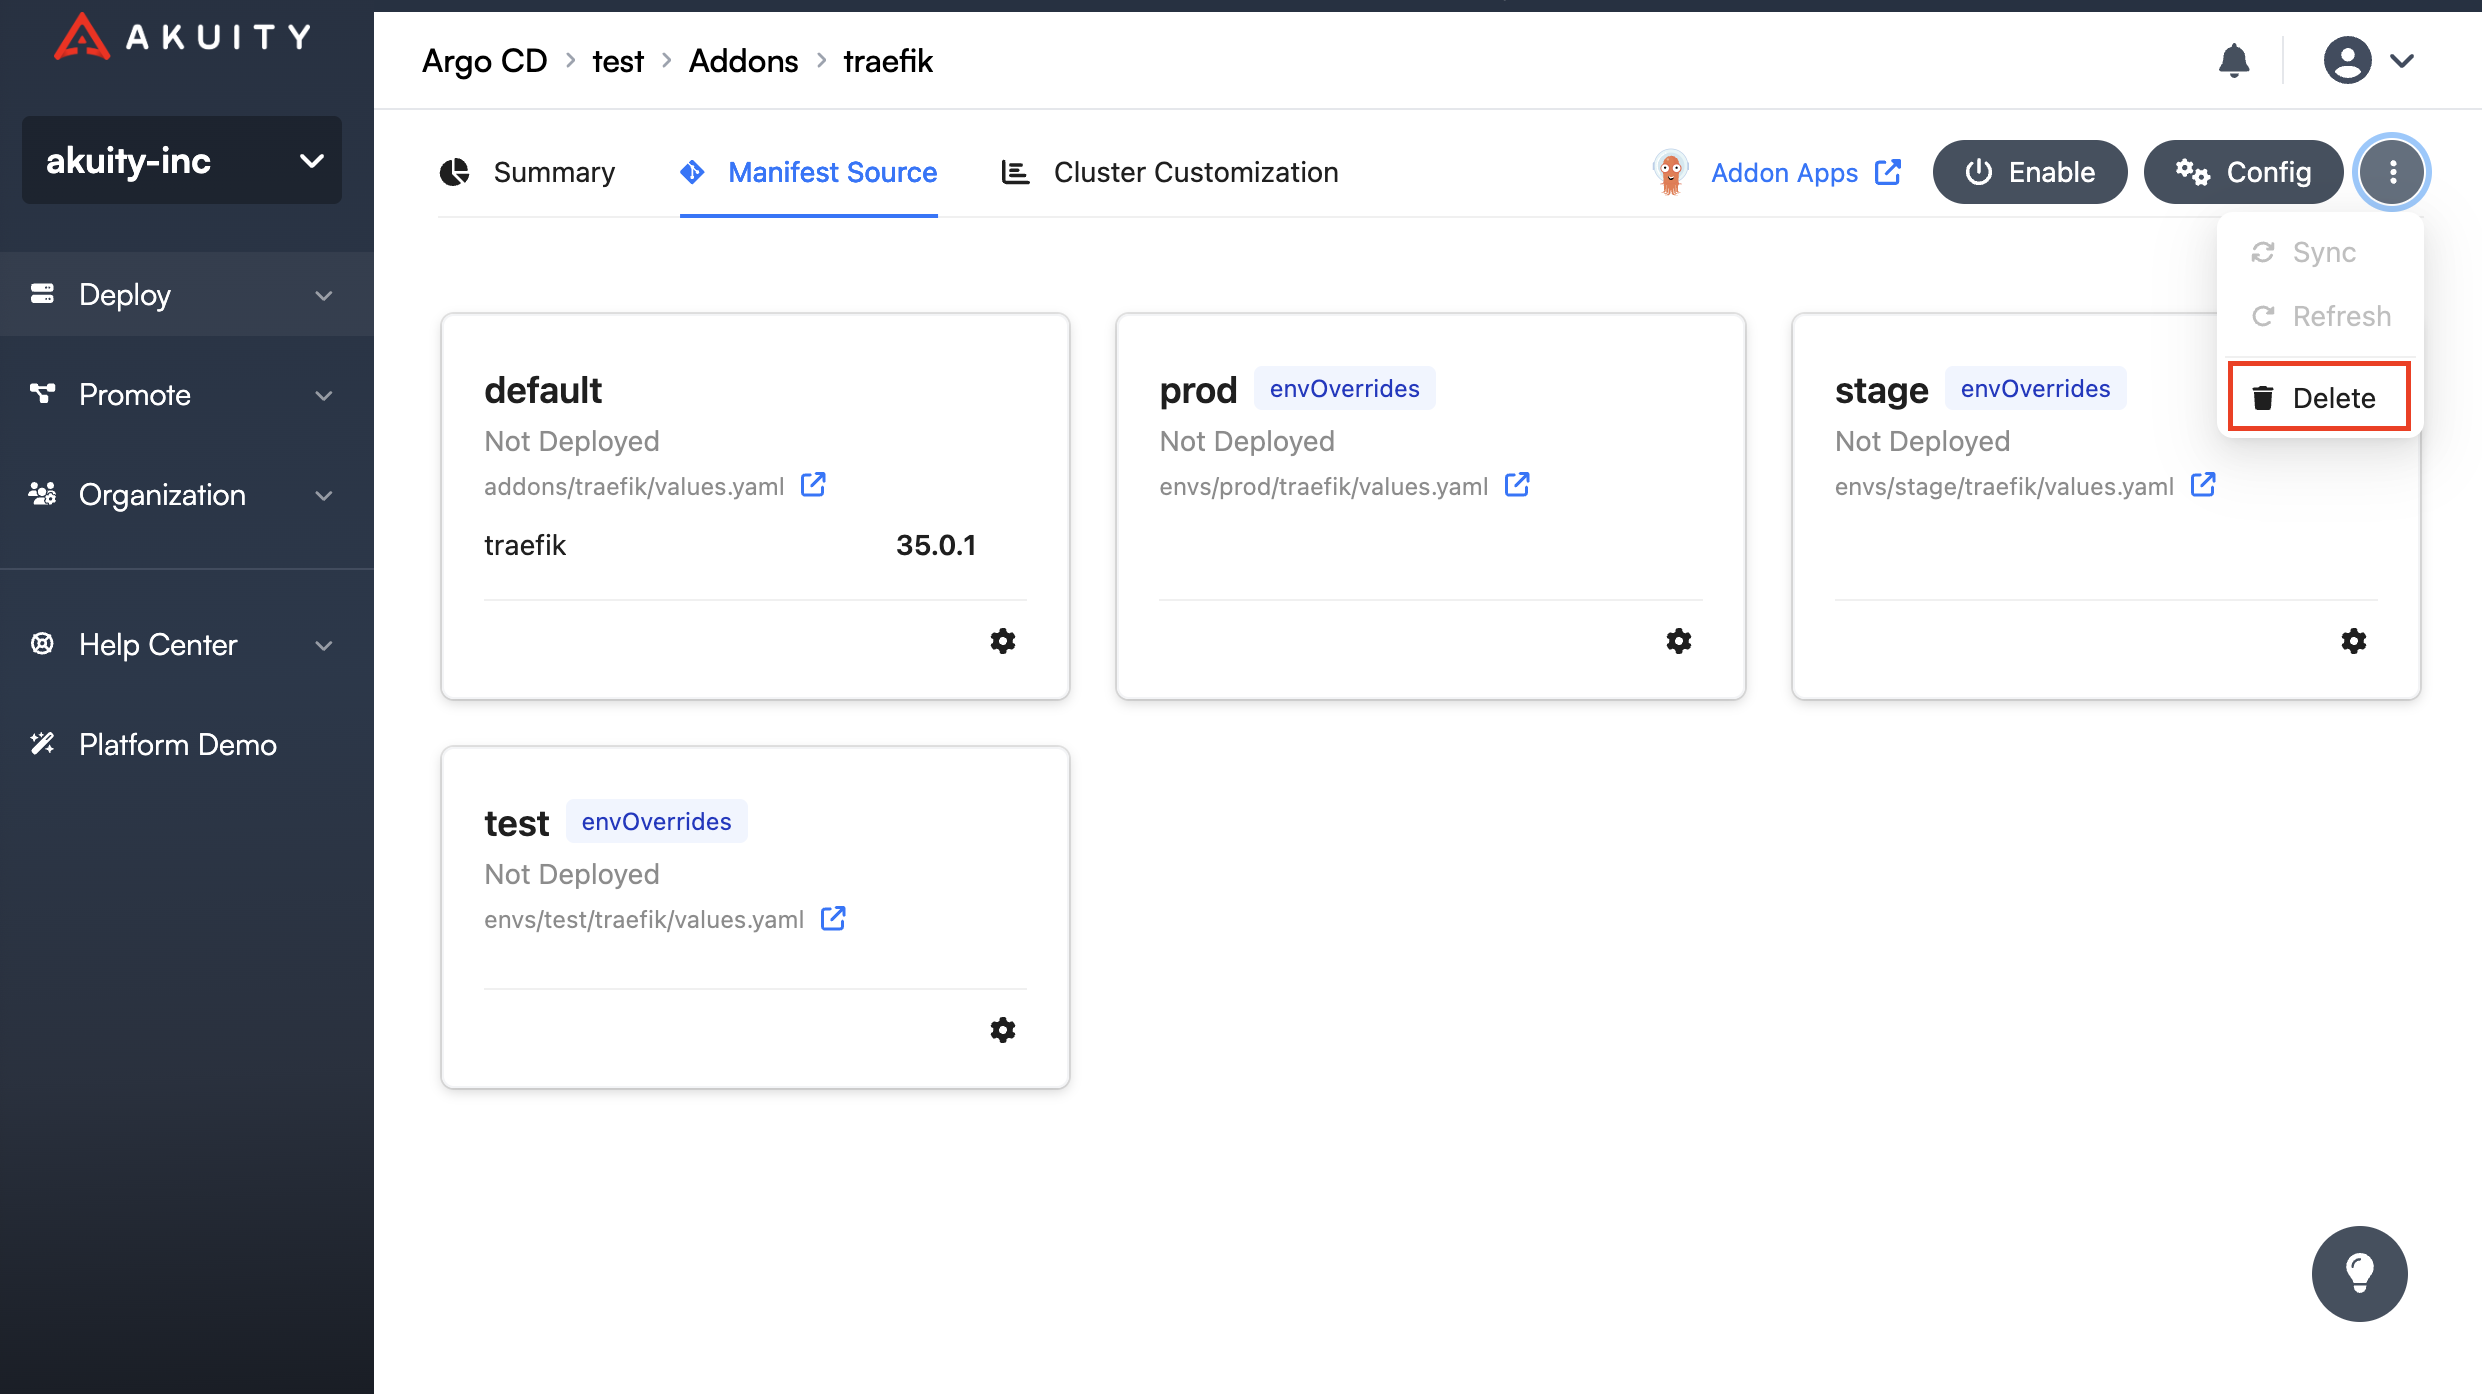The image size is (2482, 1394).
Task: Choose Delete from the actions menu
Action: [2318, 397]
